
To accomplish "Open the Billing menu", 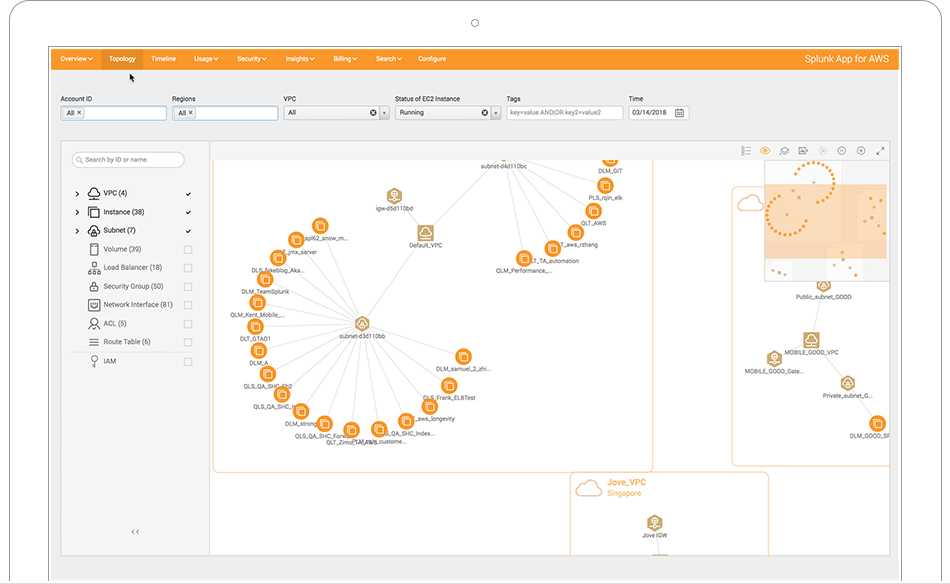I will point(345,59).
